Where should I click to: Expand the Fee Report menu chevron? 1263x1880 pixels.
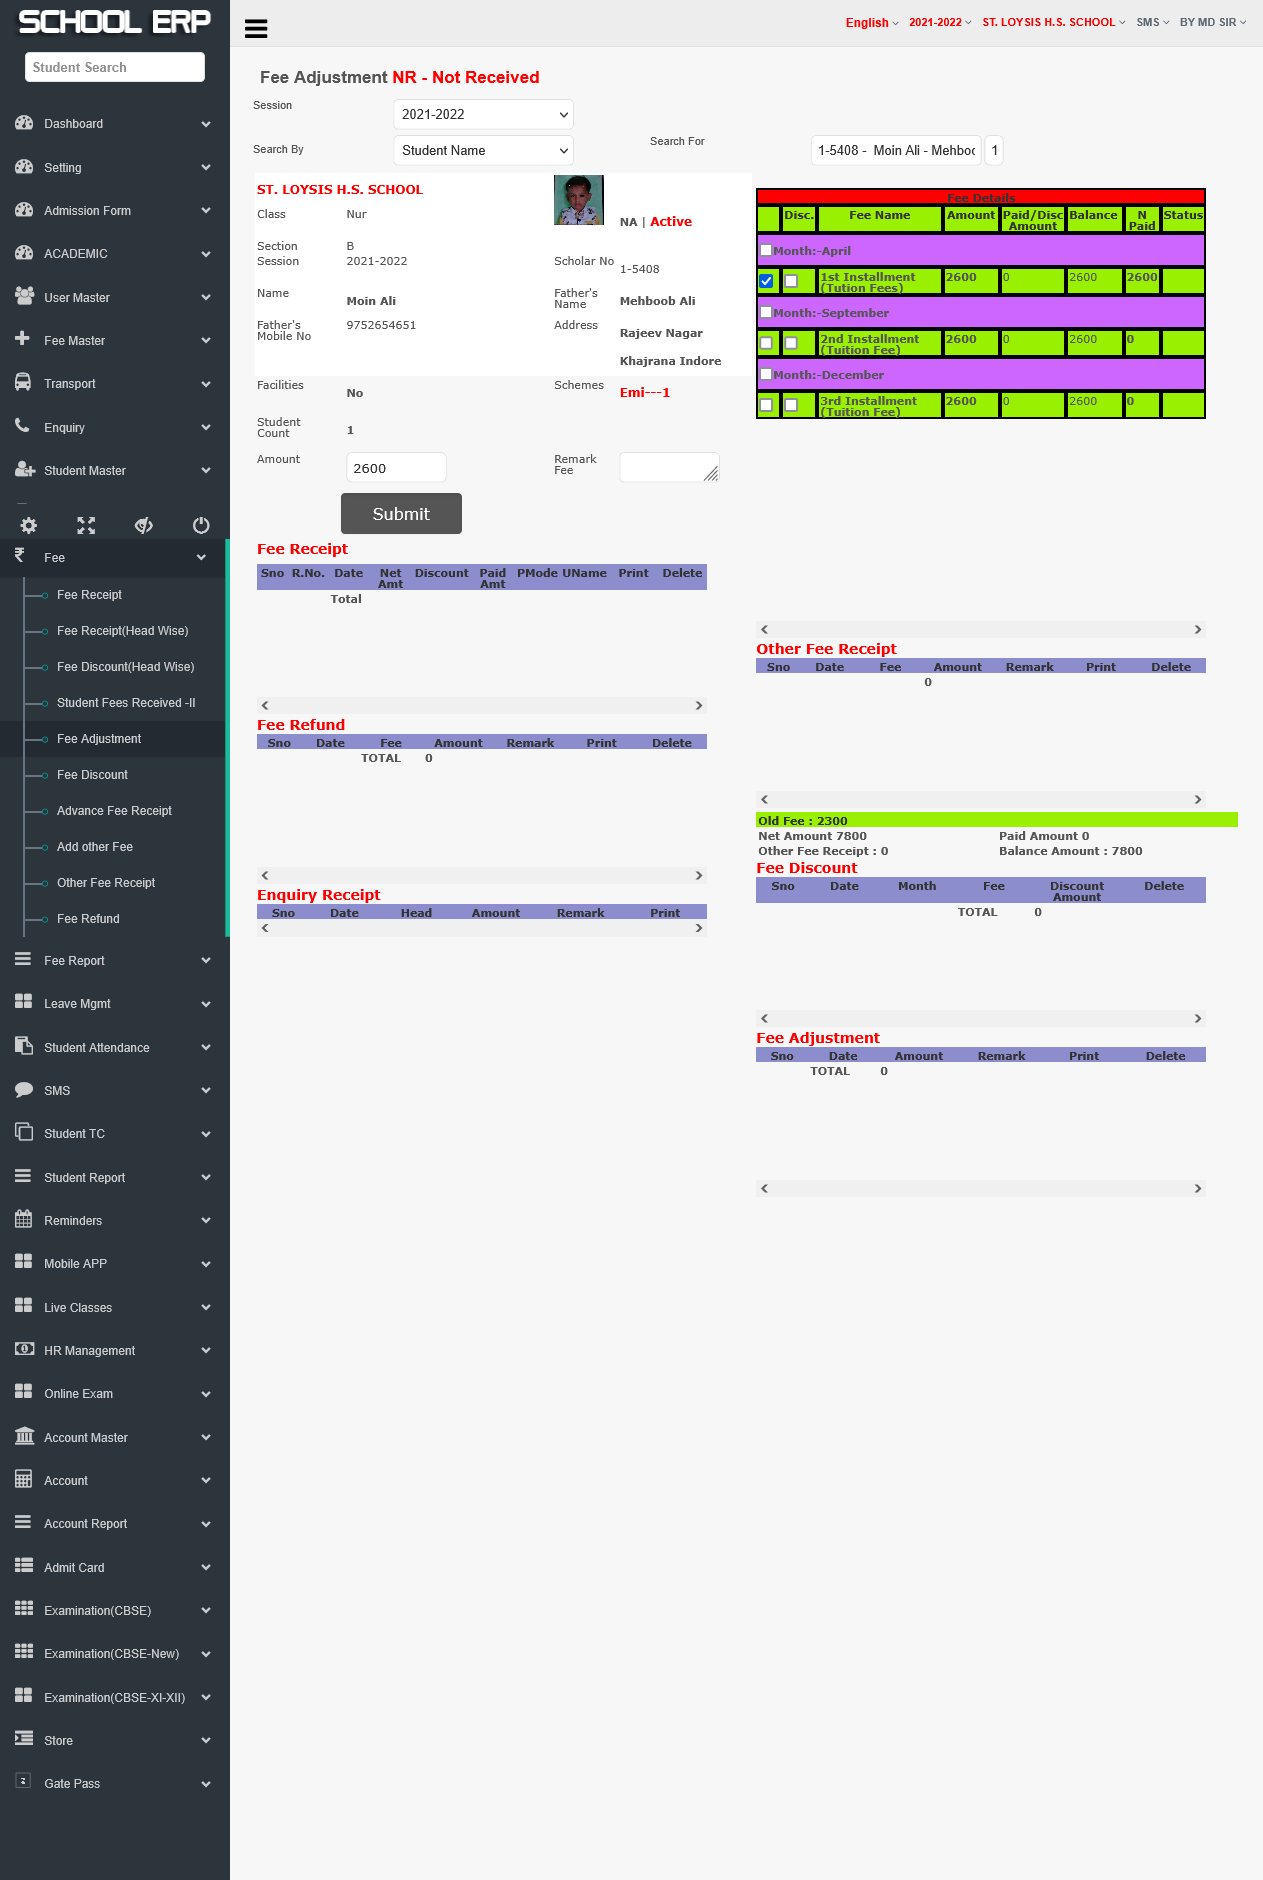(x=206, y=960)
